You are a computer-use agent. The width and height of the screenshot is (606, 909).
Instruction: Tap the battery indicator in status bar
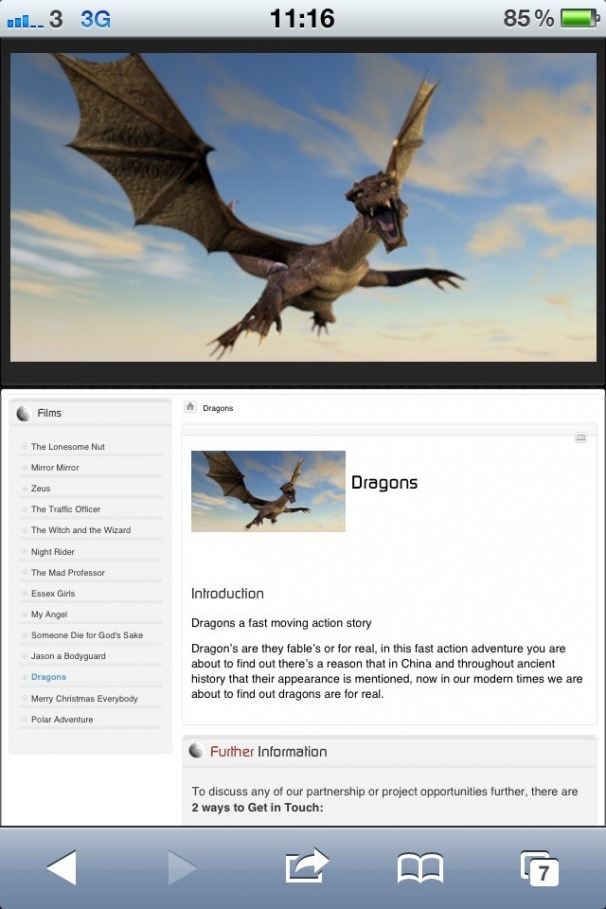coord(579,18)
